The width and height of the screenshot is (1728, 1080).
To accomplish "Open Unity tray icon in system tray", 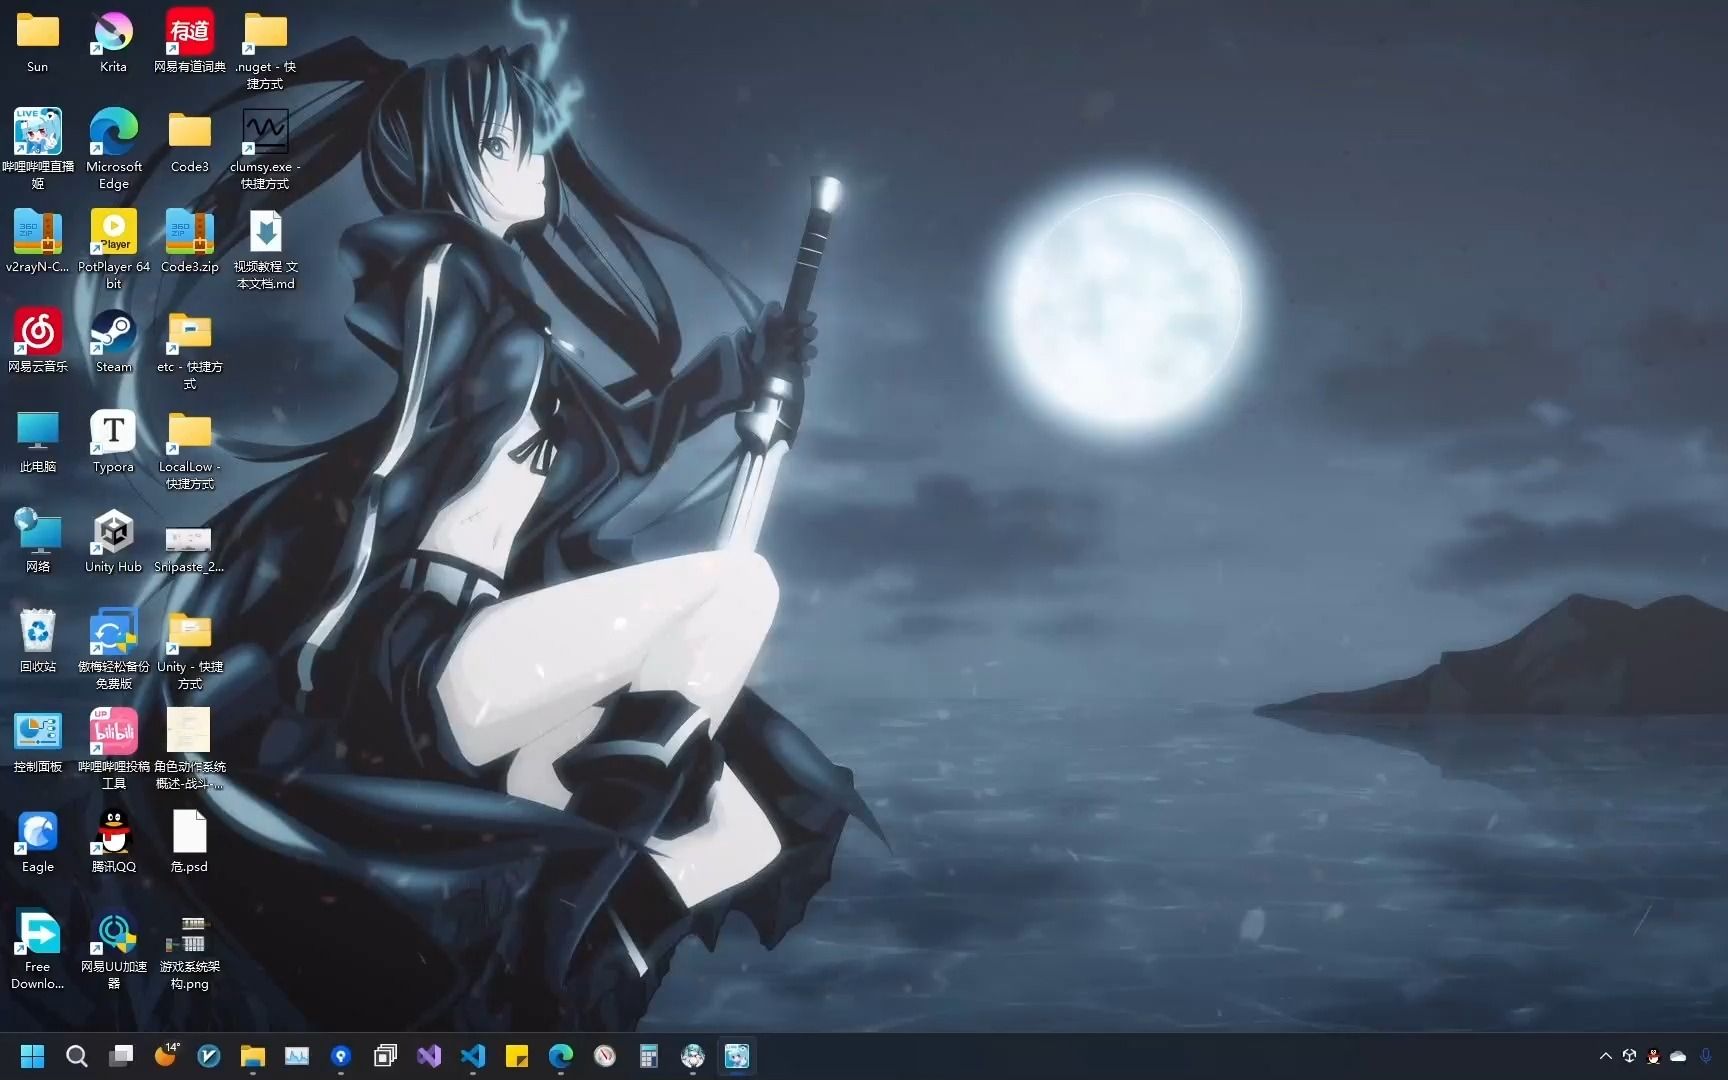I will 1630,1056.
